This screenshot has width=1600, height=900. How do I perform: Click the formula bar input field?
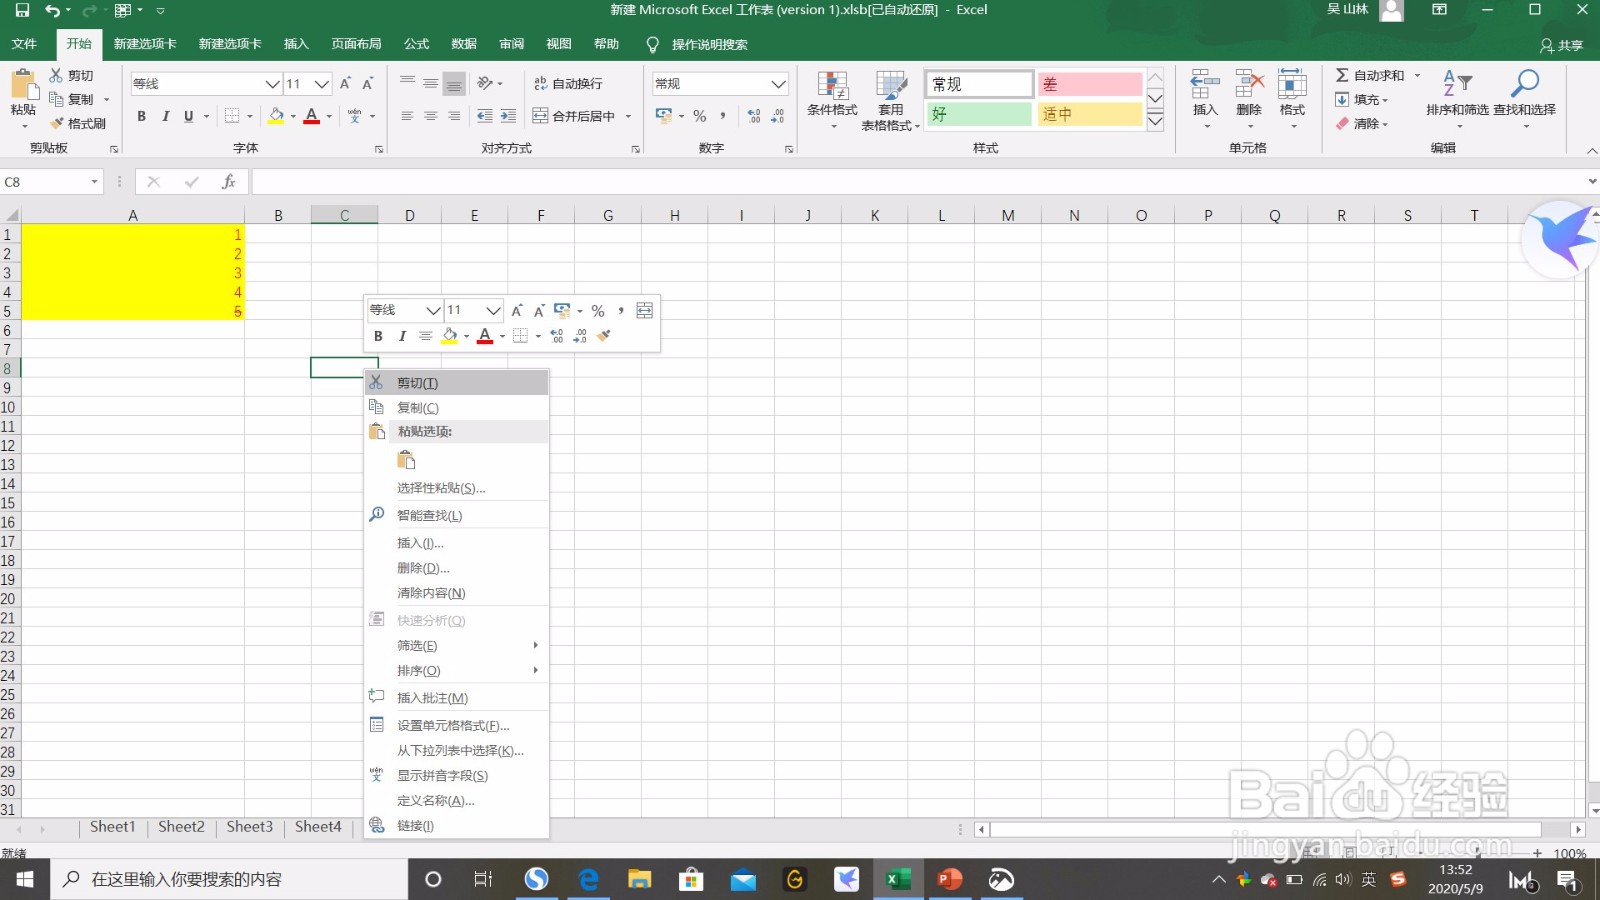pos(918,182)
